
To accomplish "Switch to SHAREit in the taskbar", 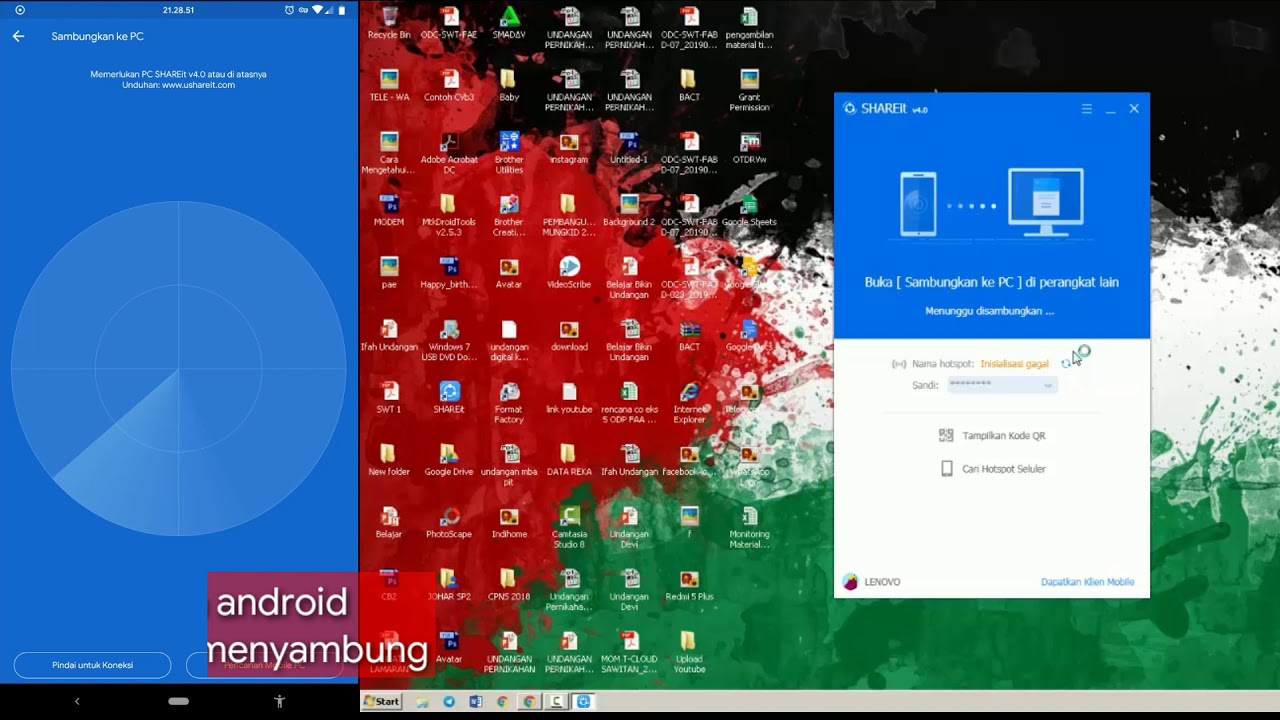I will tap(583, 702).
